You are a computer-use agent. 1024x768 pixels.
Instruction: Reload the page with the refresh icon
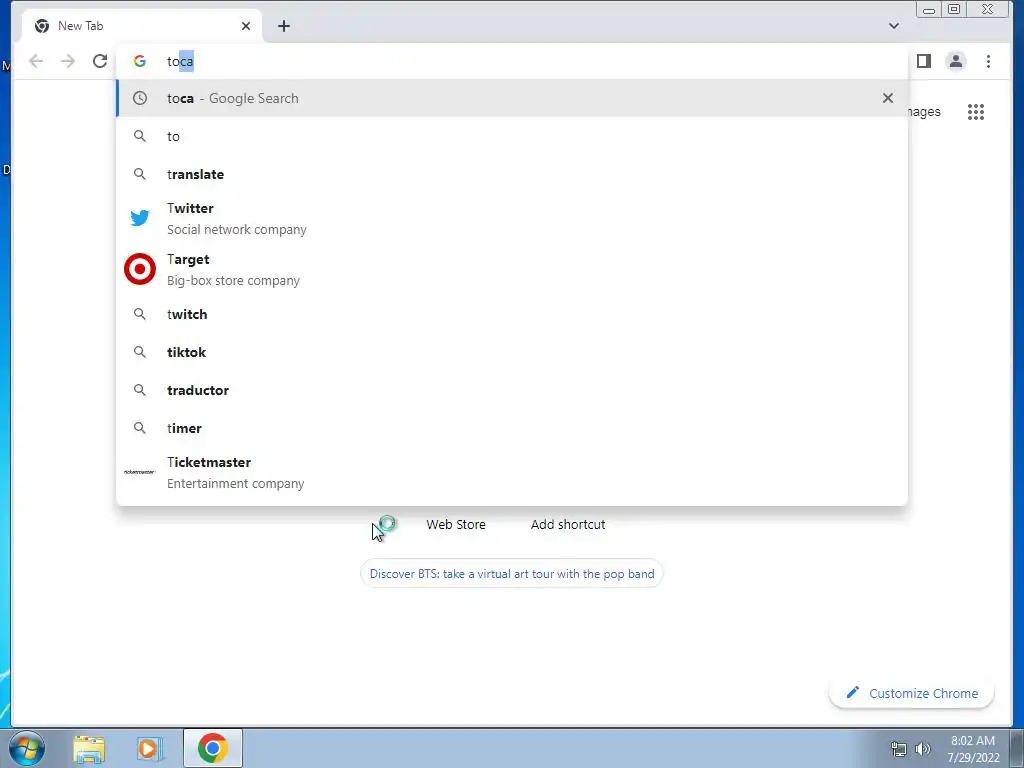[x=100, y=61]
